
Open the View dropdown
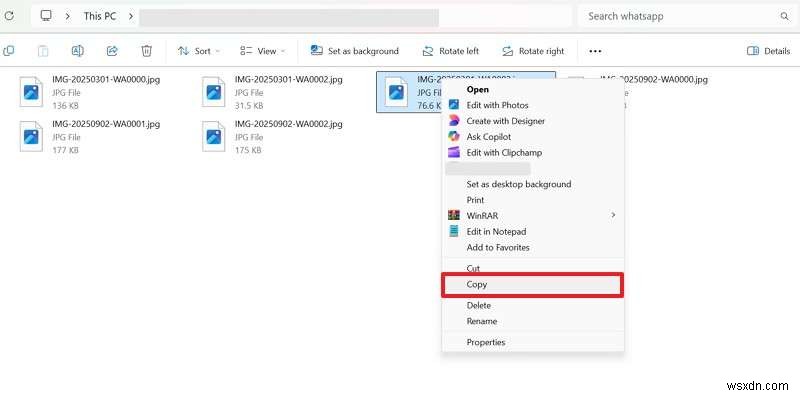click(263, 51)
